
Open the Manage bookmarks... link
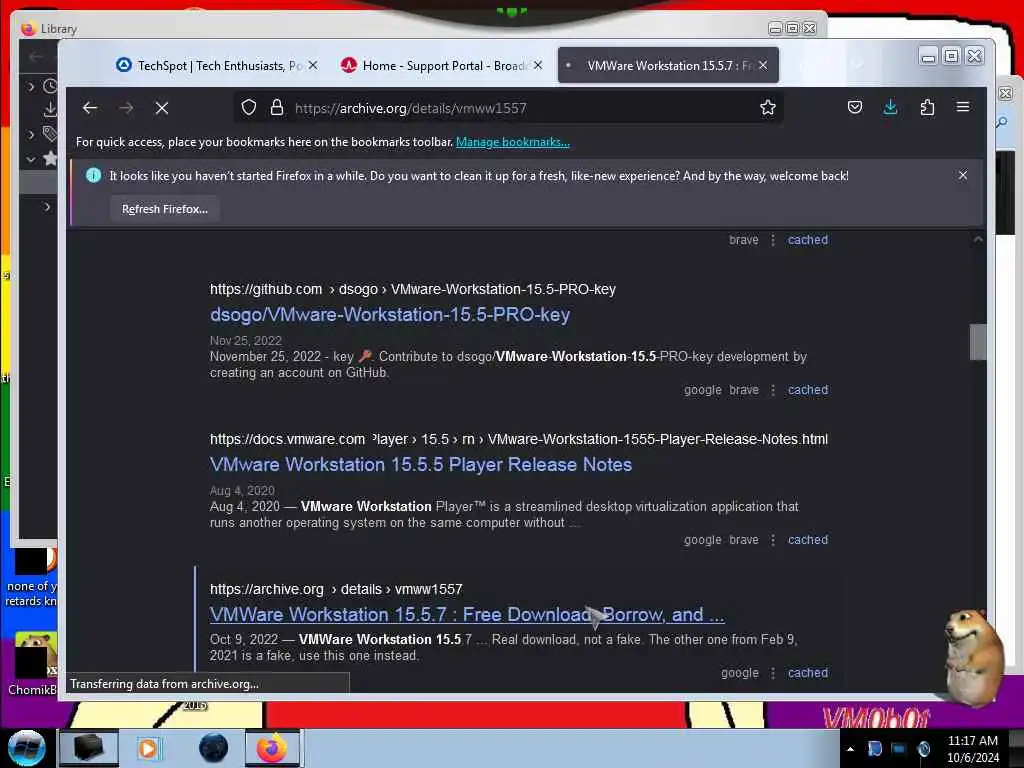(513, 142)
